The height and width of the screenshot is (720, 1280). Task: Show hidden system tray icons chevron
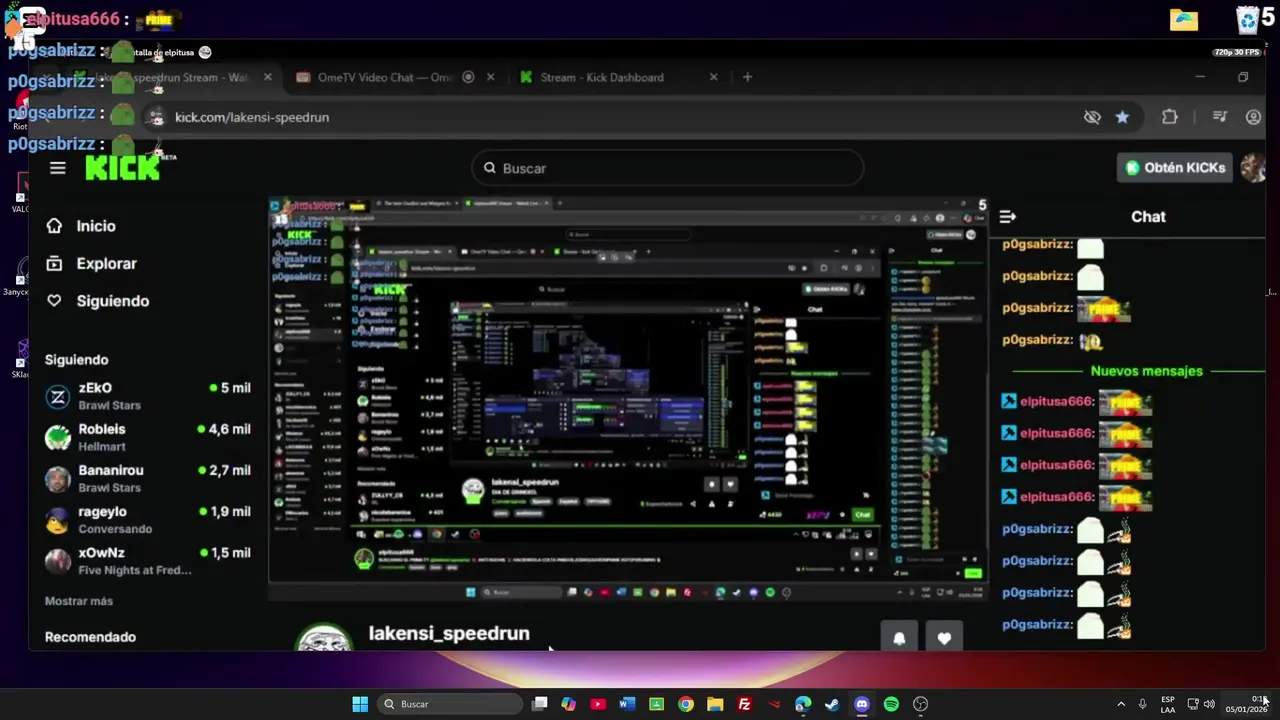click(x=1121, y=704)
